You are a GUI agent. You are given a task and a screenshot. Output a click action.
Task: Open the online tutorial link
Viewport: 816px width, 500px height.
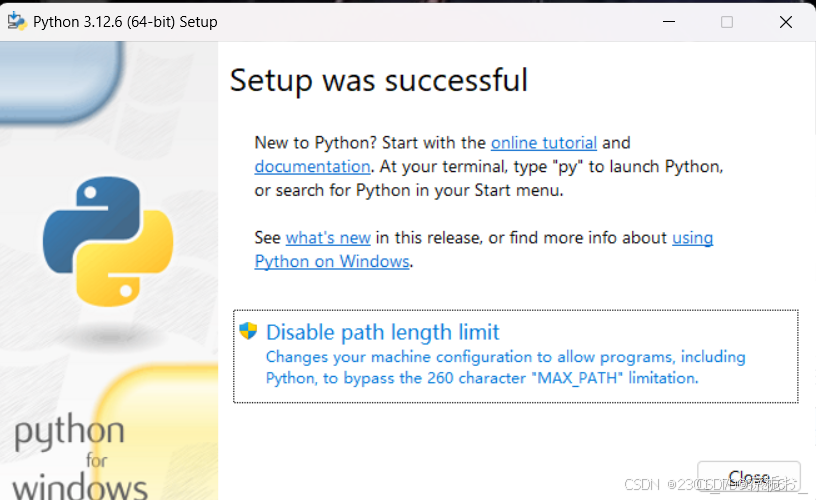click(x=544, y=143)
